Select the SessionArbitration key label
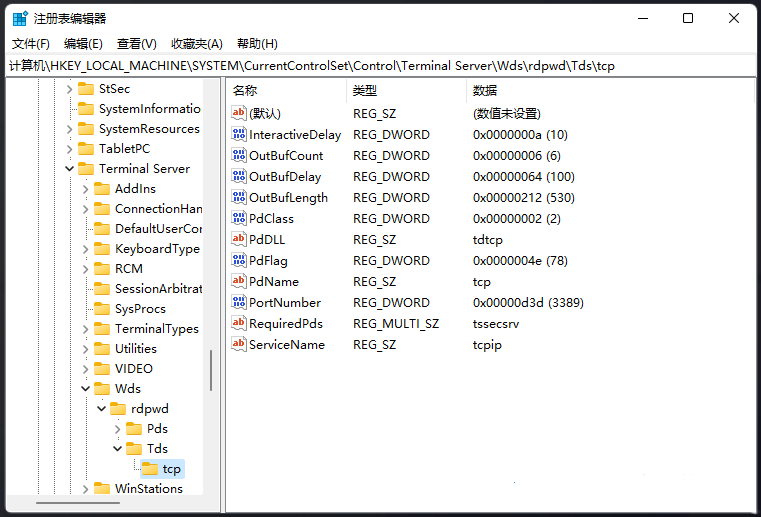The image size is (761, 517). click(x=158, y=288)
